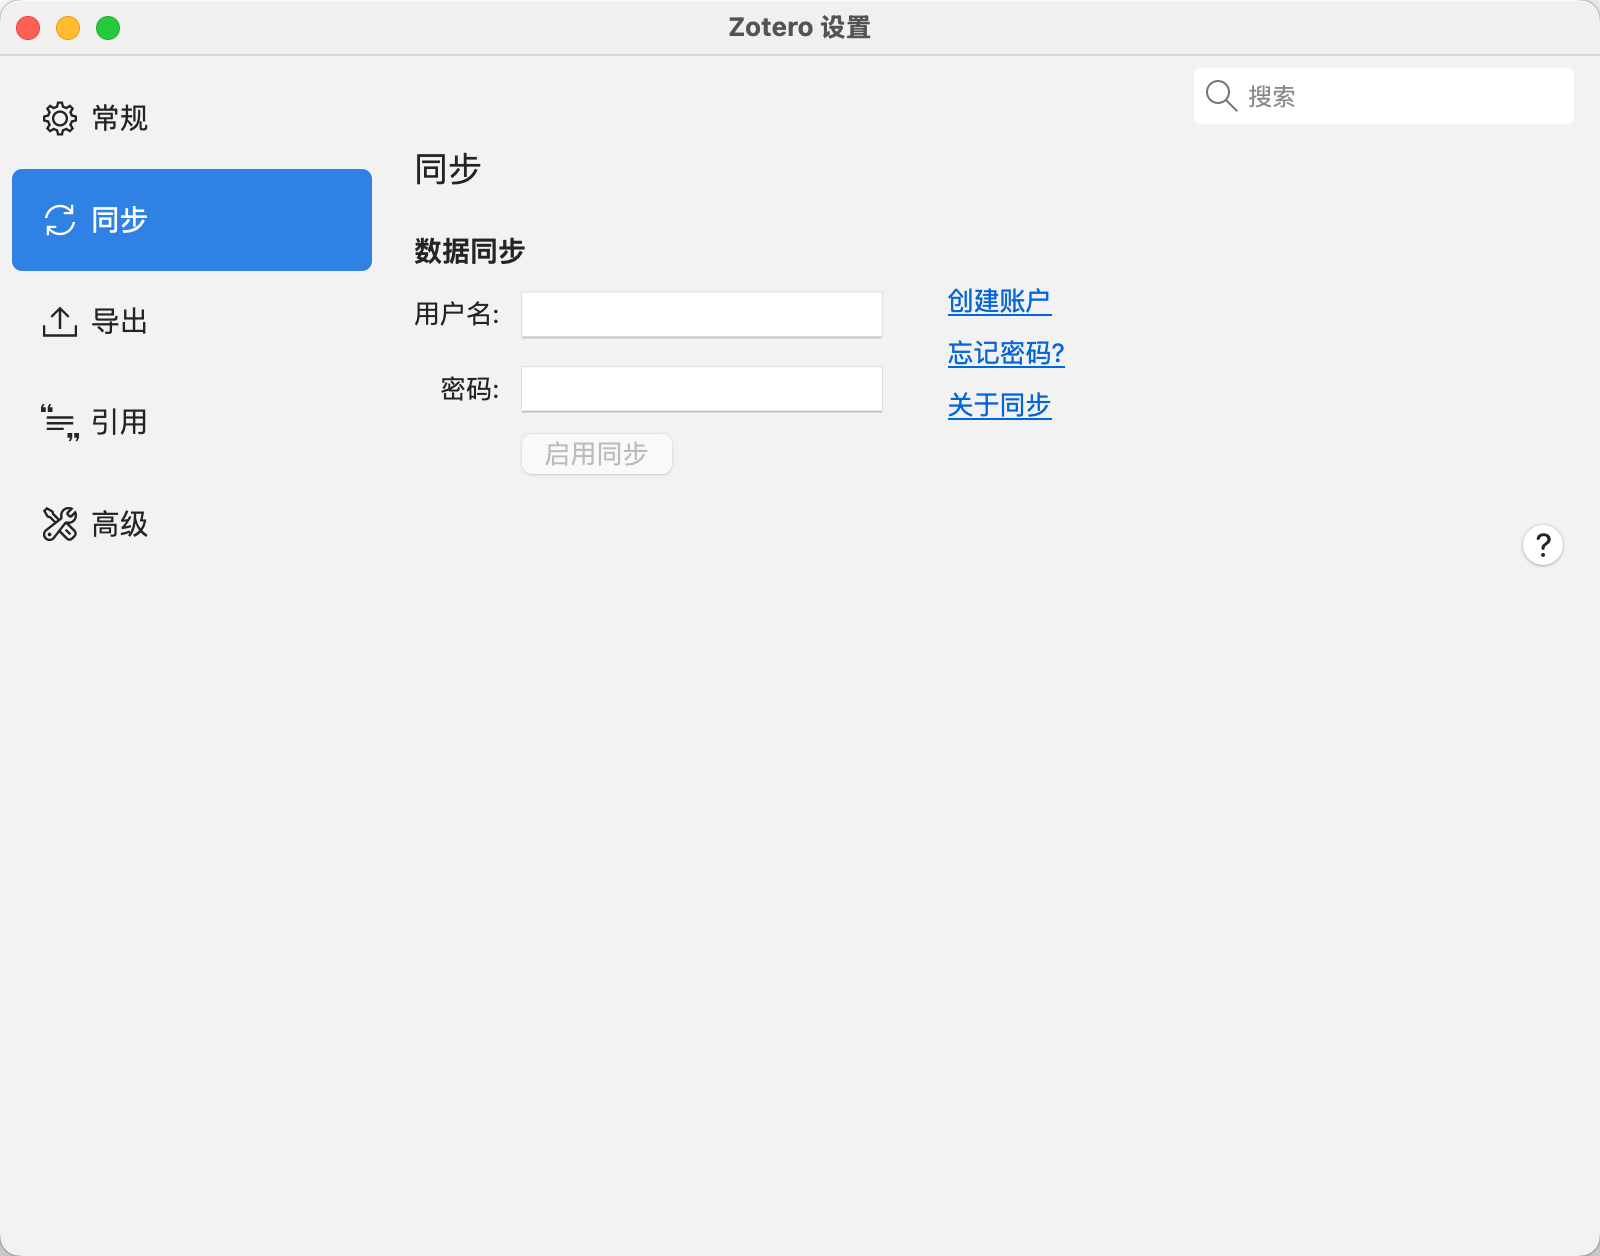The width and height of the screenshot is (1600, 1256).
Task: Maximize the Zotero 设置 window
Action: [108, 28]
